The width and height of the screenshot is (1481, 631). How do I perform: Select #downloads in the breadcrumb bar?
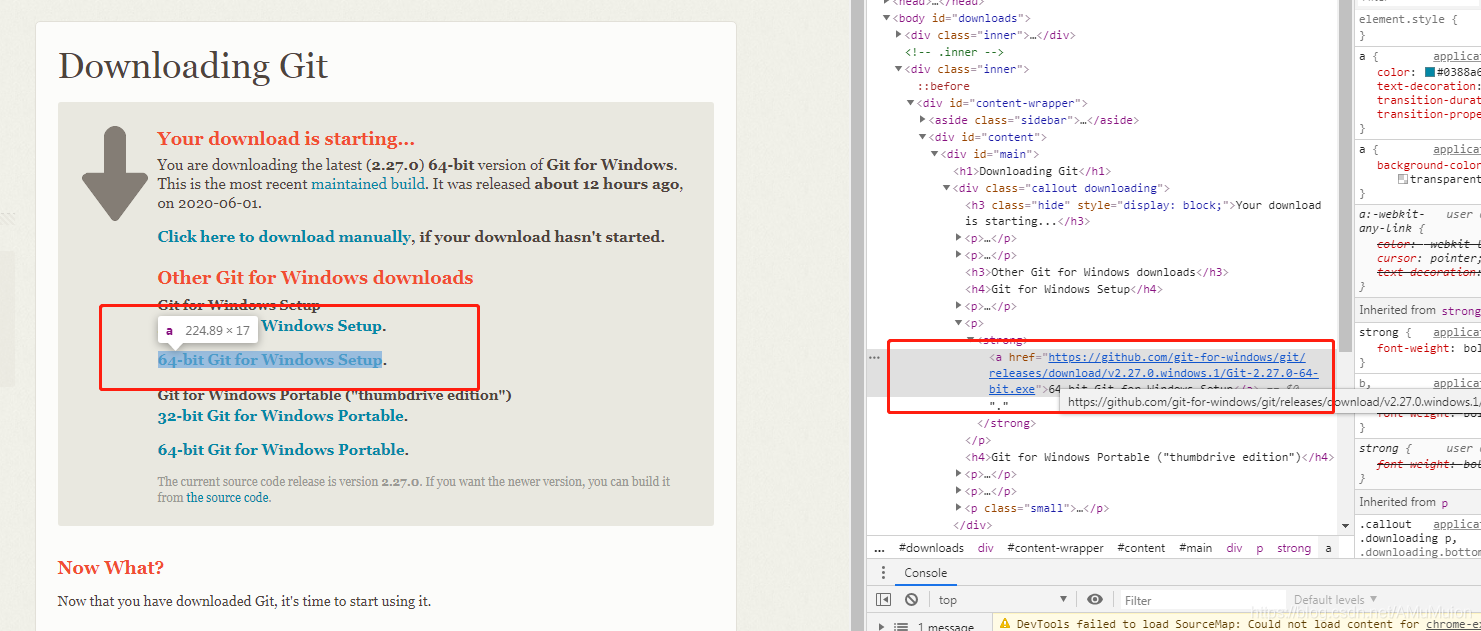coord(931,548)
